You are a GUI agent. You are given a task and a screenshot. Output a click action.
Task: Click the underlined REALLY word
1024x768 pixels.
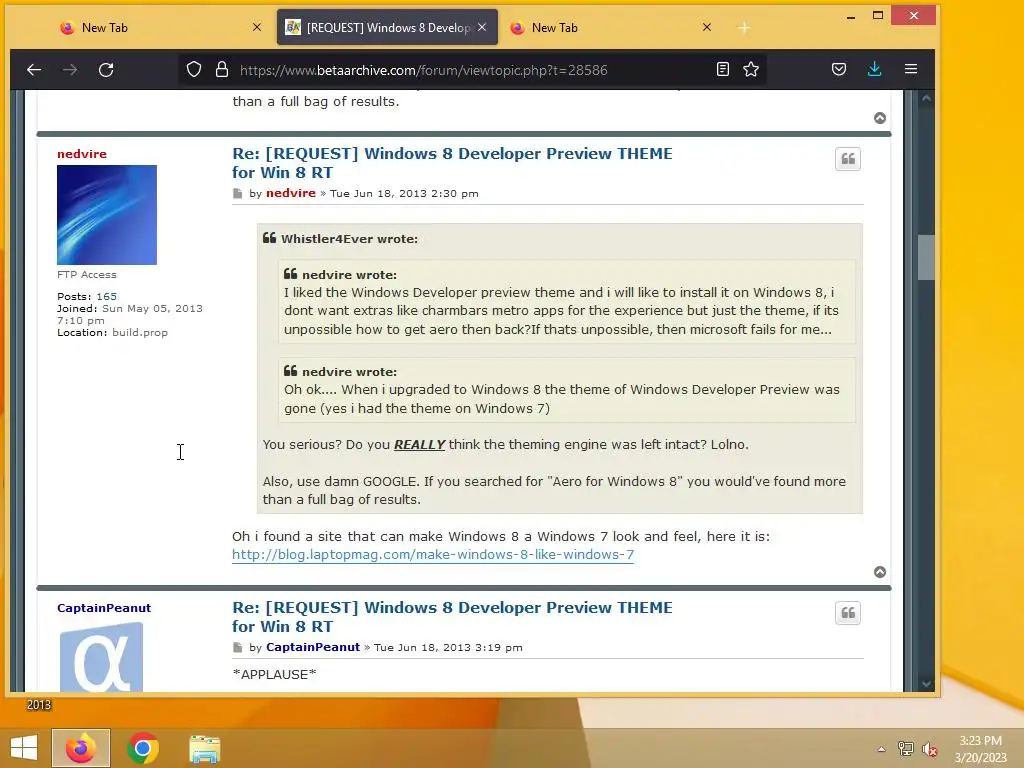[x=419, y=445]
